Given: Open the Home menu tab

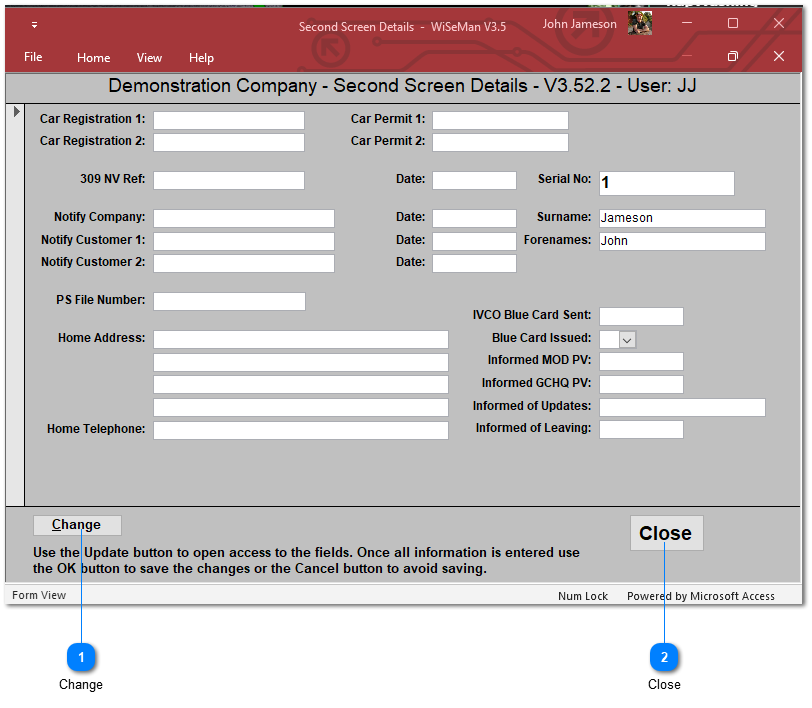Looking at the screenshot, I should (94, 58).
